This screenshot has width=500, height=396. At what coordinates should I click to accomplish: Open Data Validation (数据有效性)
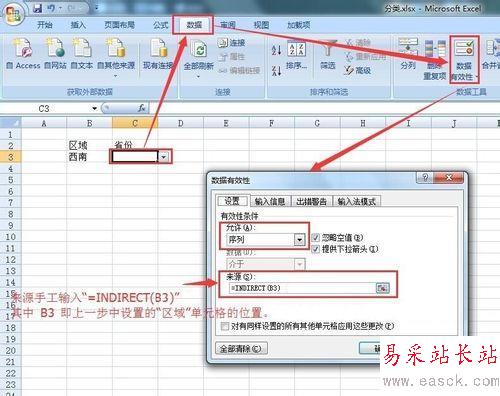(x=464, y=59)
